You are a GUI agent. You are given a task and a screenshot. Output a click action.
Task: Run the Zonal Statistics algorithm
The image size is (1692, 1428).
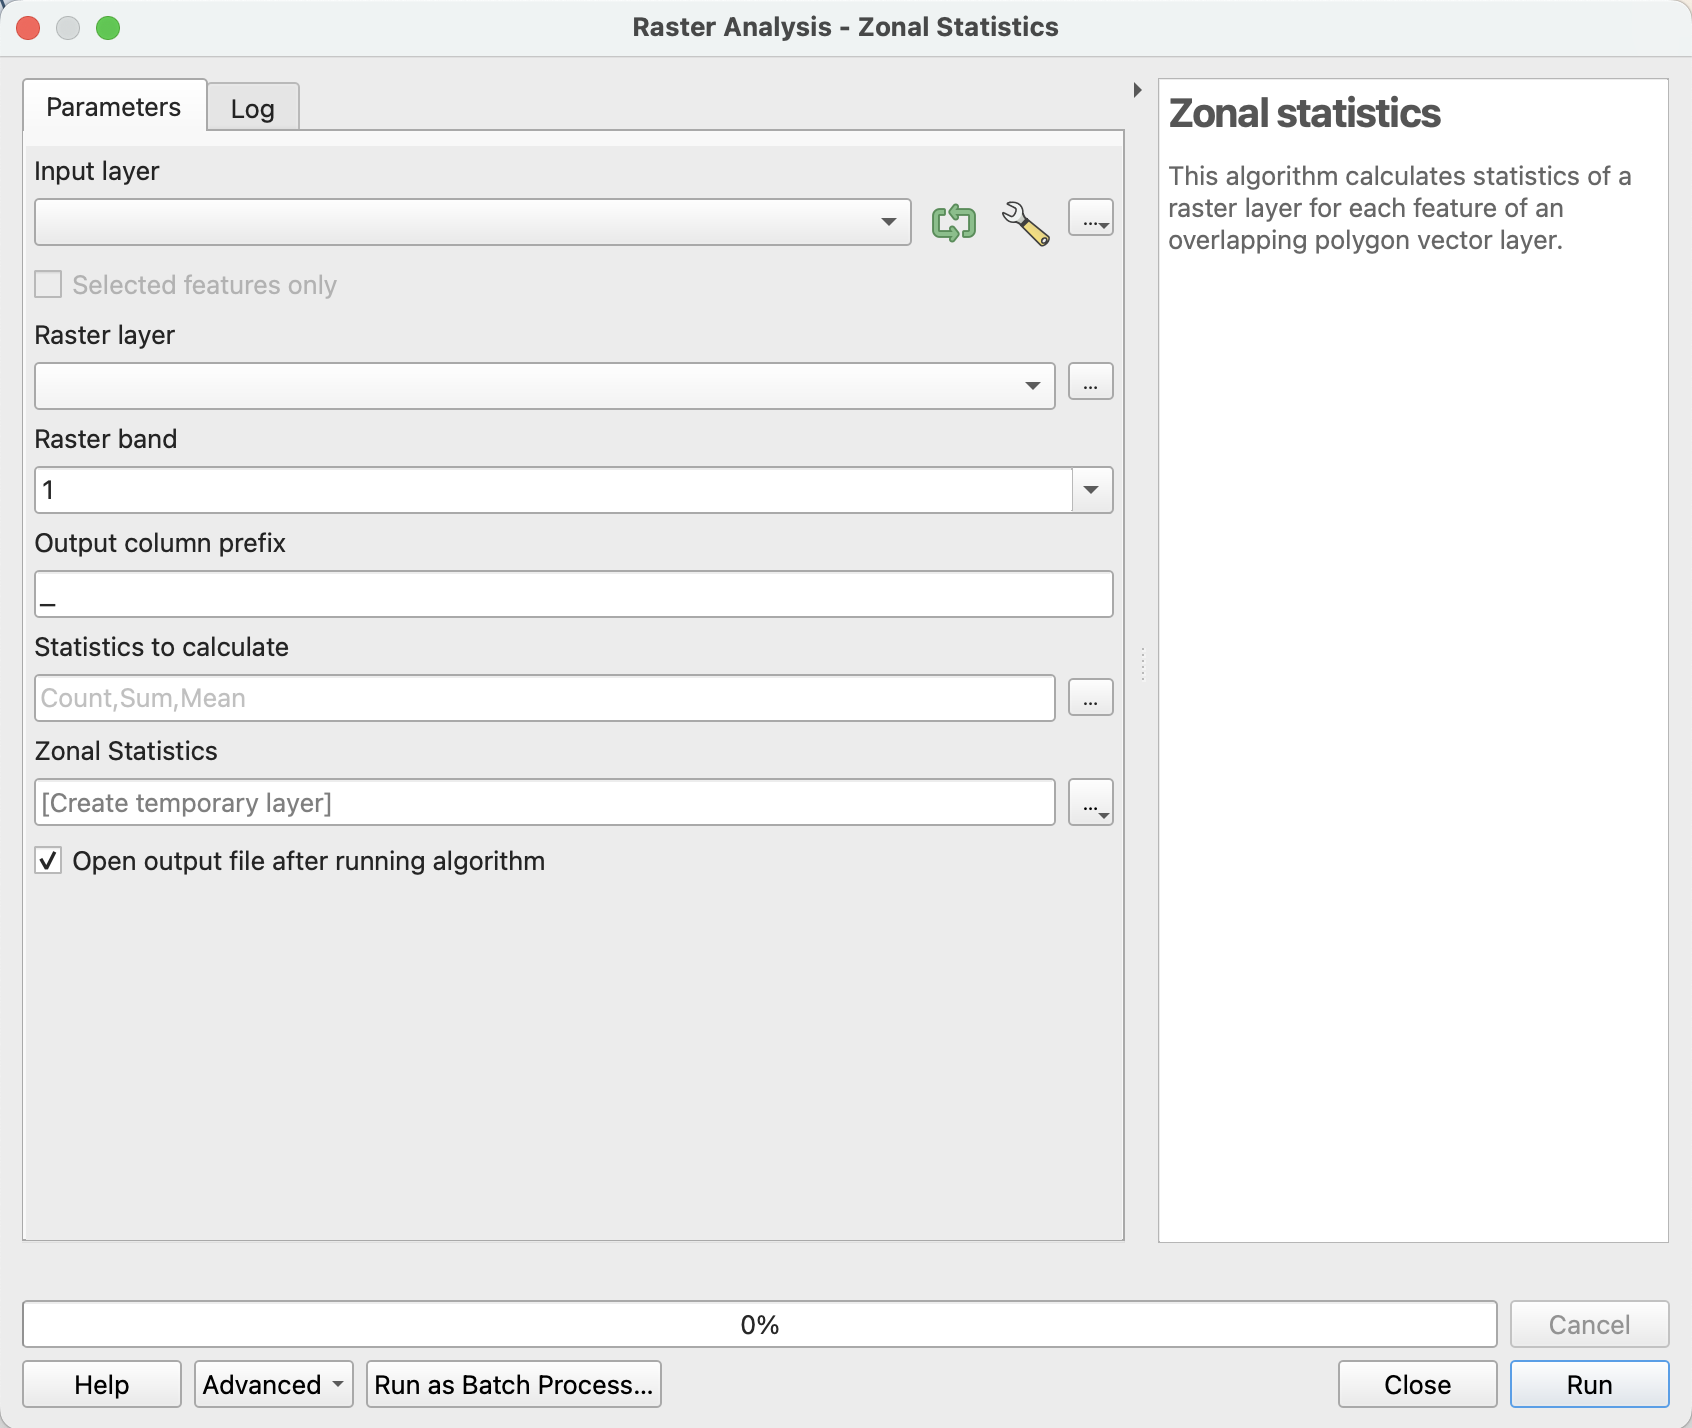[x=1590, y=1384]
